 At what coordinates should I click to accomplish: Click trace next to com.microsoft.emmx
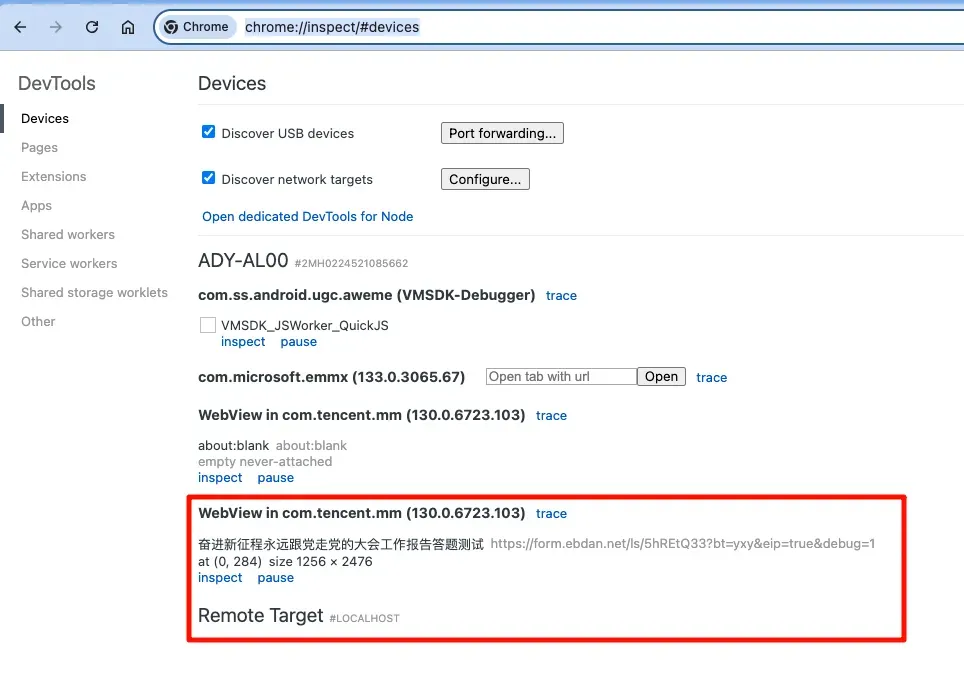711,377
